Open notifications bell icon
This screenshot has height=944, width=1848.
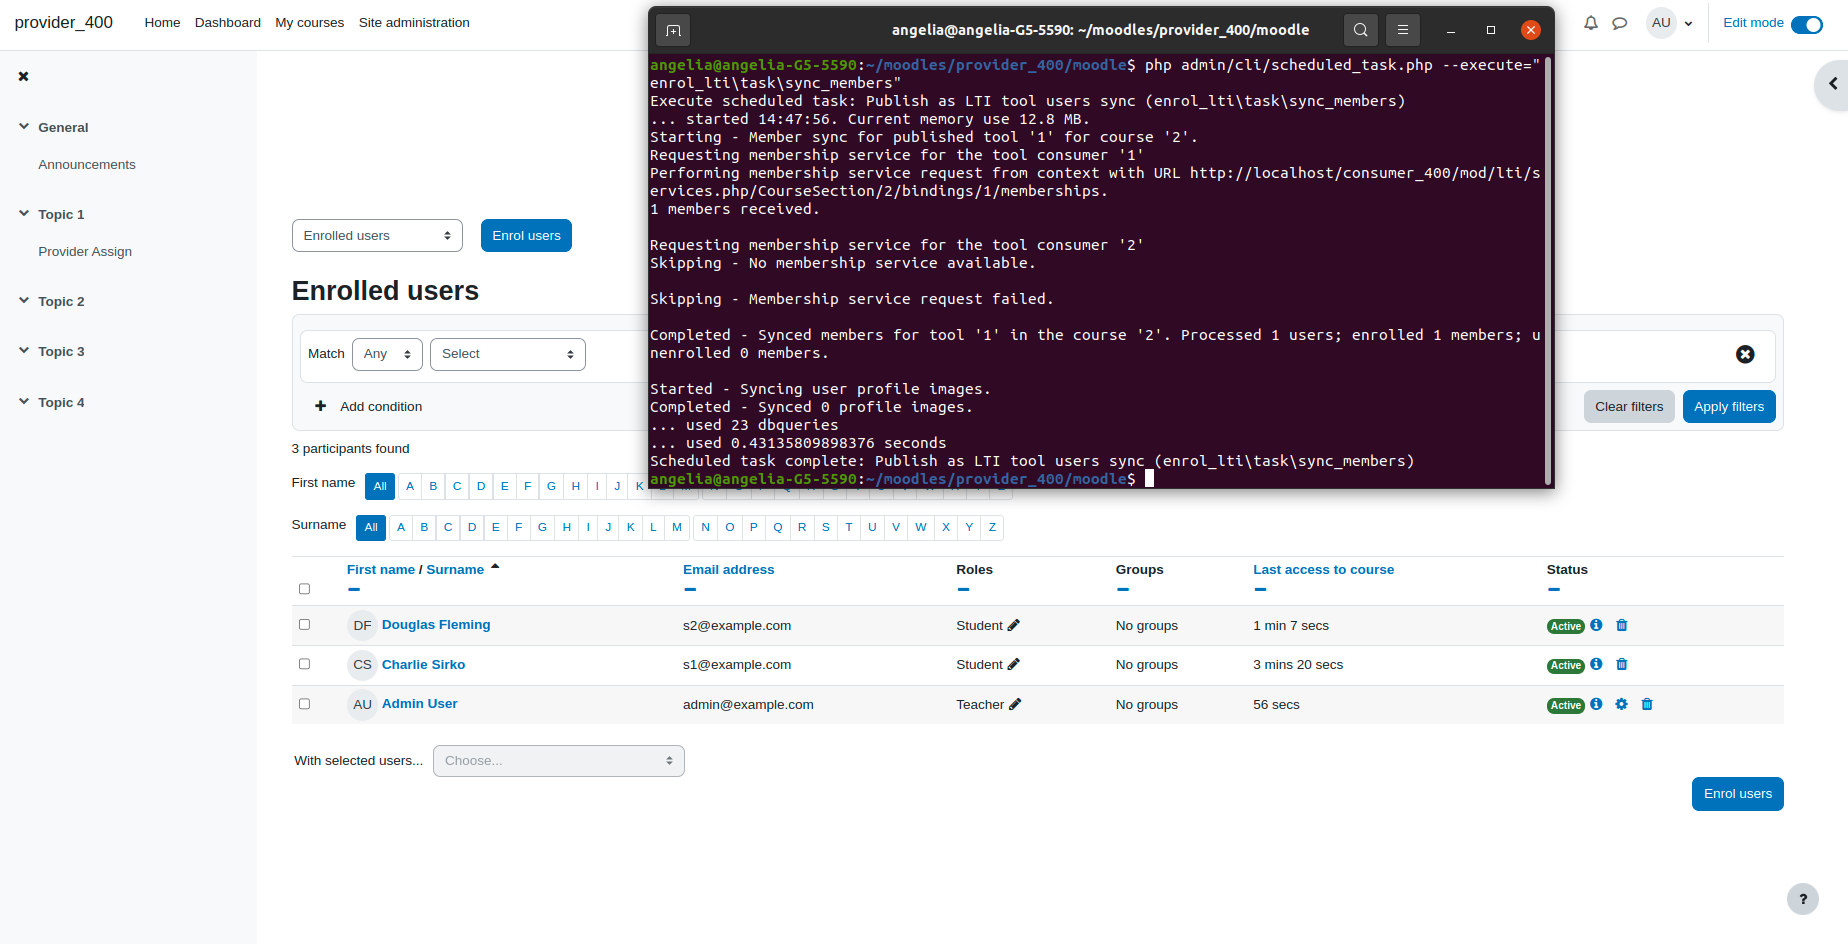coord(1591,23)
